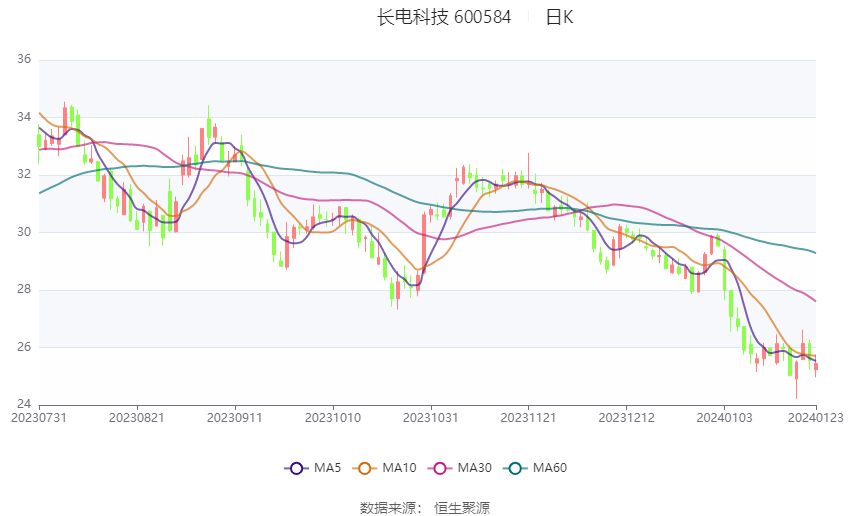This screenshot has height=516, width=850.
Task: Toggle the MA10 orange legend marker
Action: tap(364, 468)
